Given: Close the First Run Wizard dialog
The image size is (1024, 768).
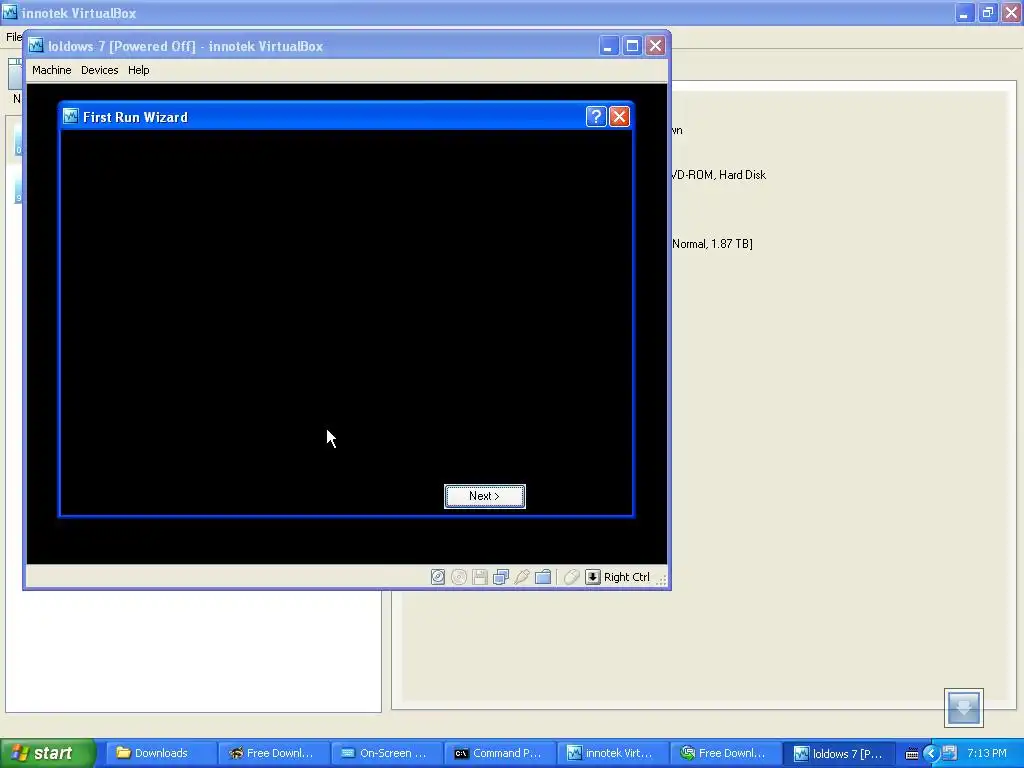Looking at the screenshot, I should [619, 116].
